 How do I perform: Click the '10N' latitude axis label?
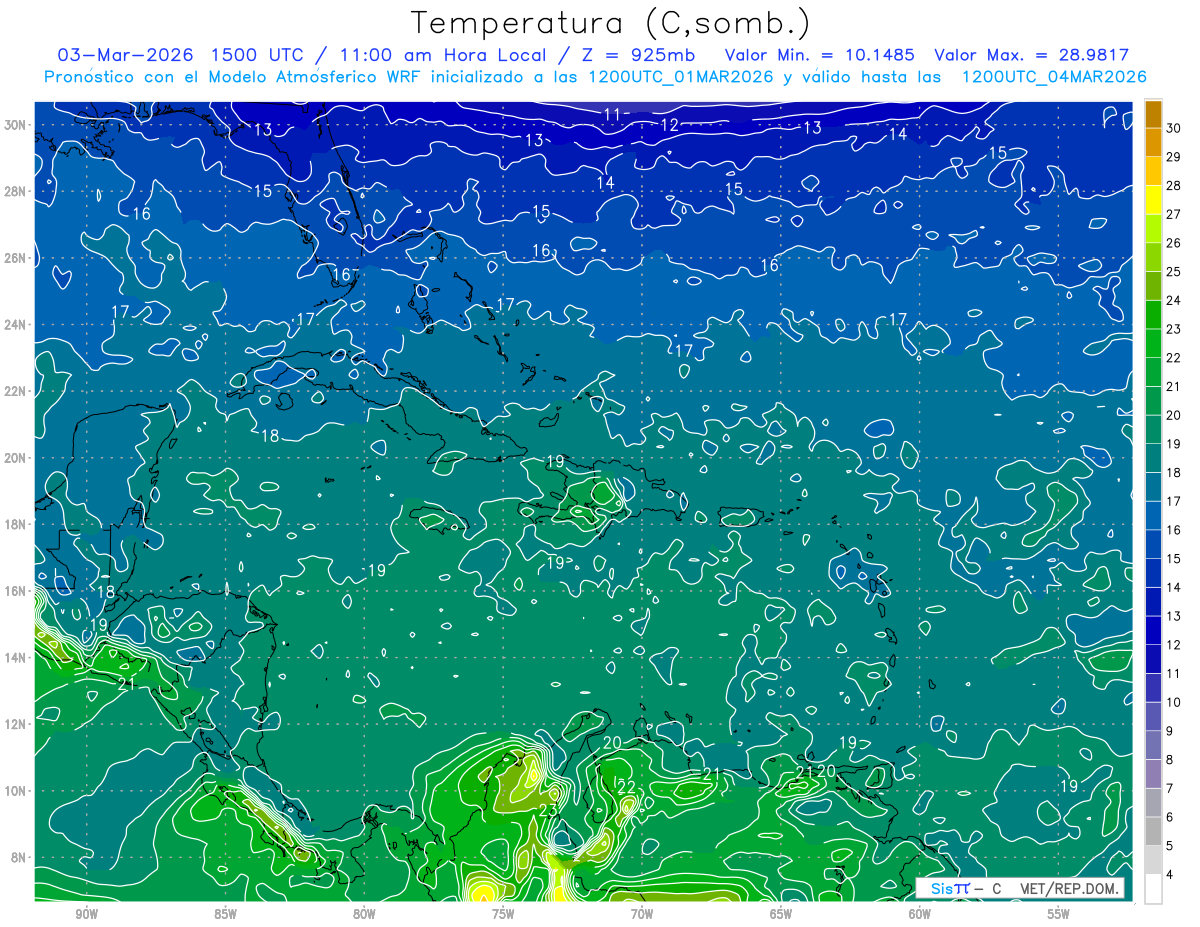[17, 790]
